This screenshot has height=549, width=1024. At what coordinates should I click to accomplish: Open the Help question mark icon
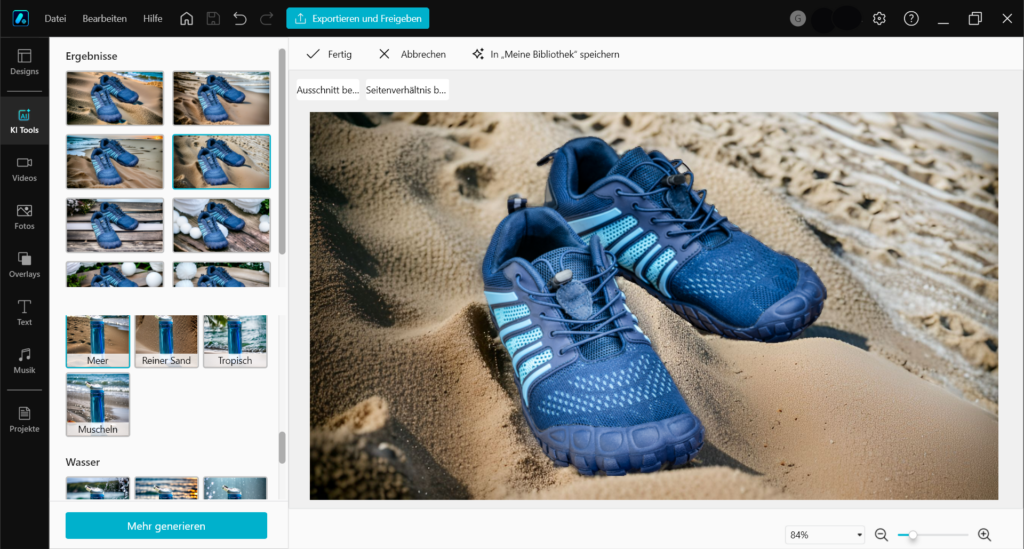tap(911, 19)
